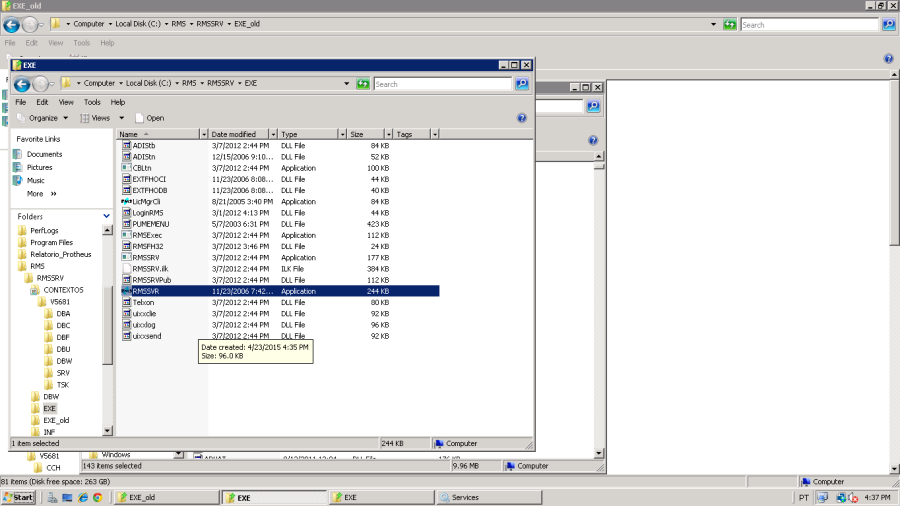Select the LicMgrCli application icon
The image size is (900, 506).
(126, 201)
